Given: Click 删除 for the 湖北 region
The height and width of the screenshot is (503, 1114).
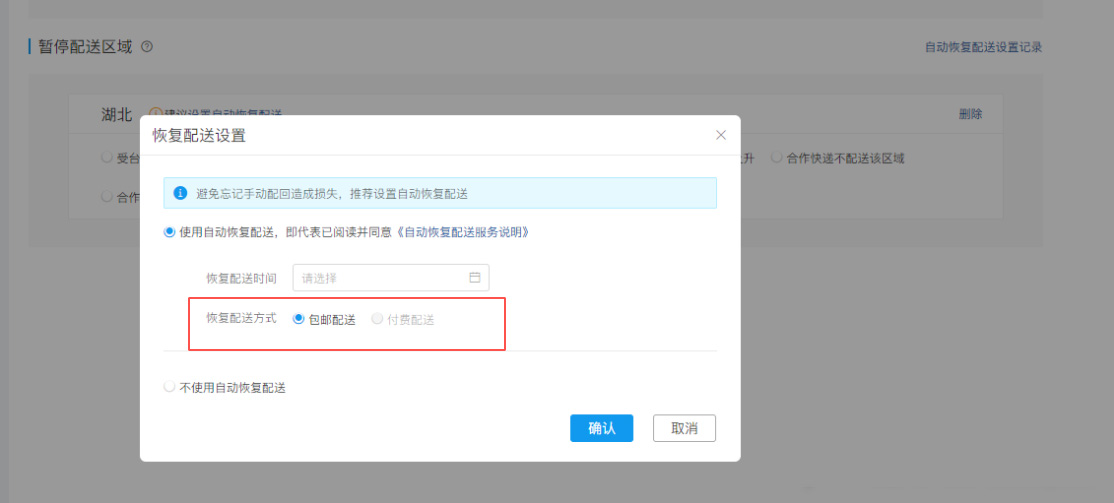Looking at the screenshot, I should pos(970,114).
